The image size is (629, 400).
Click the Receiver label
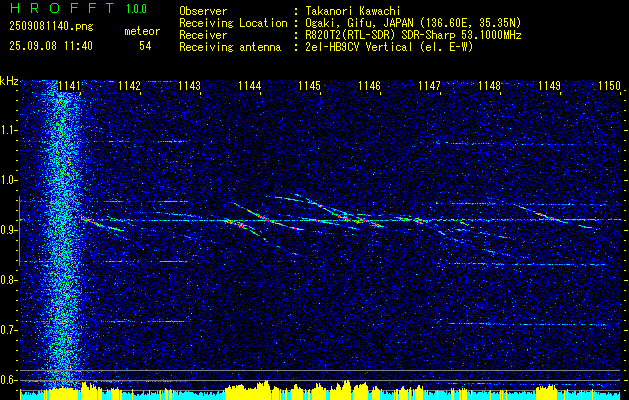tap(203, 35)
